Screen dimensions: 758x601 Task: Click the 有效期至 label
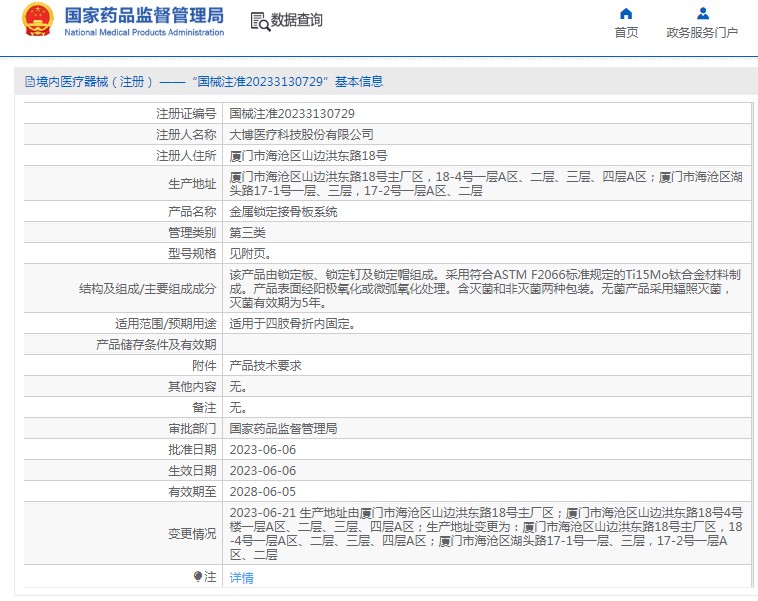(x=192, y=492)
